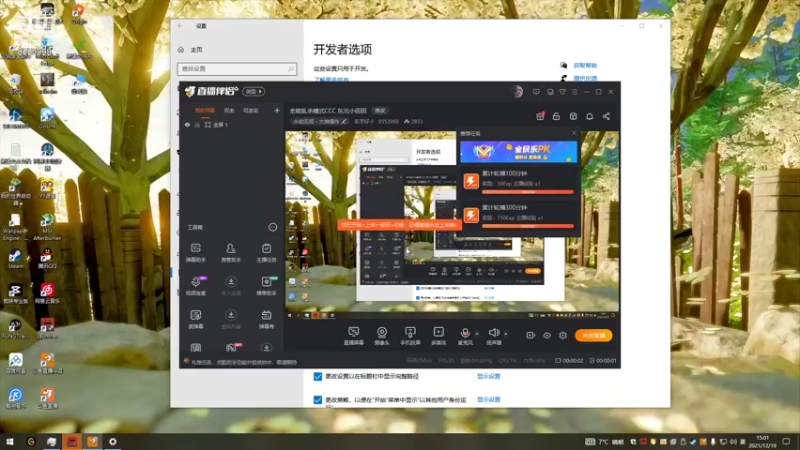
Task: Open the Settings gear on the taskbar
Action: coord(113,441)
